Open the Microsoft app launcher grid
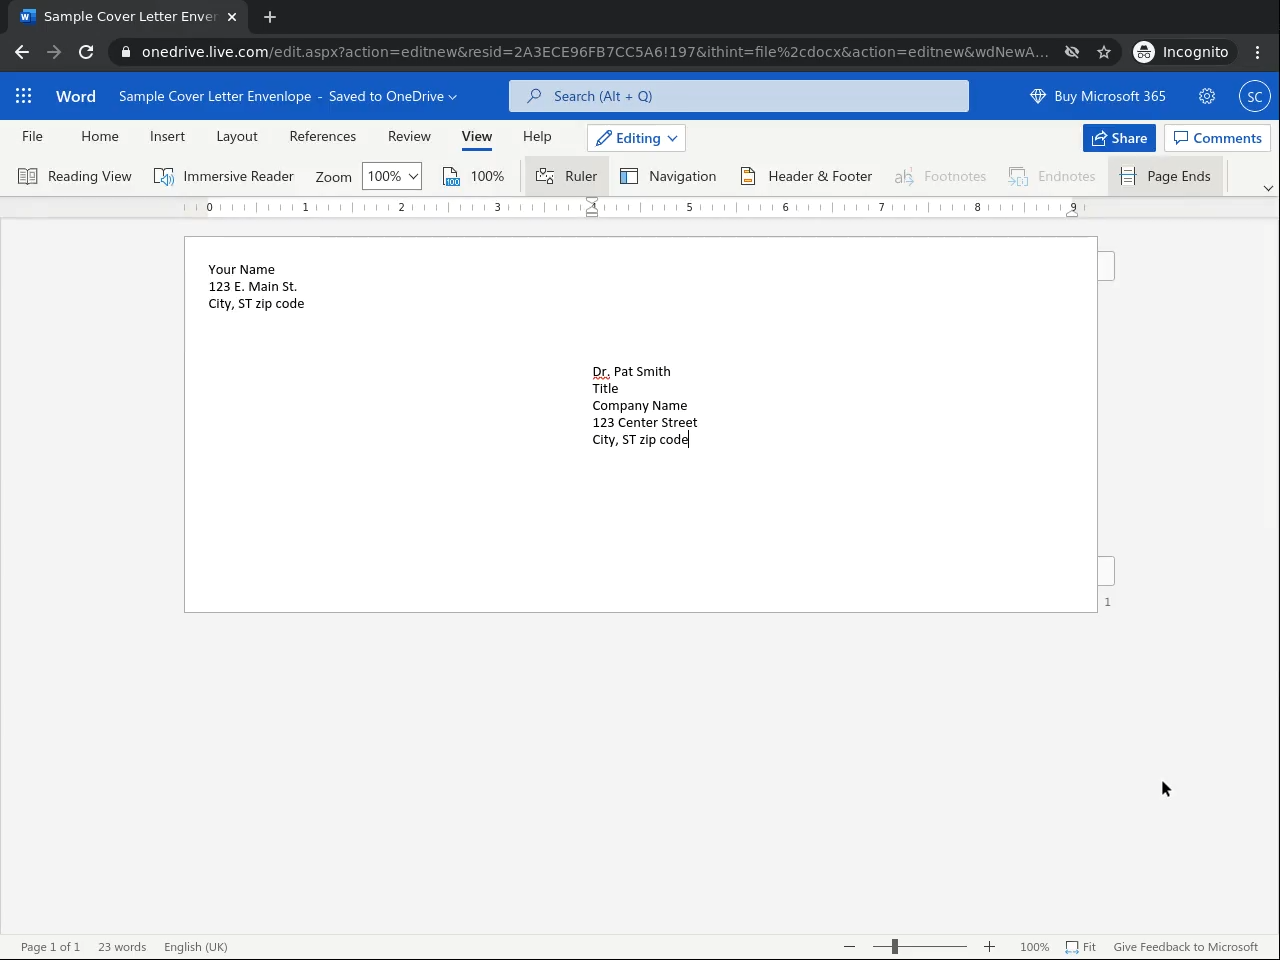1280x960 pixels. pyautogui.click(x=24, y=96)
